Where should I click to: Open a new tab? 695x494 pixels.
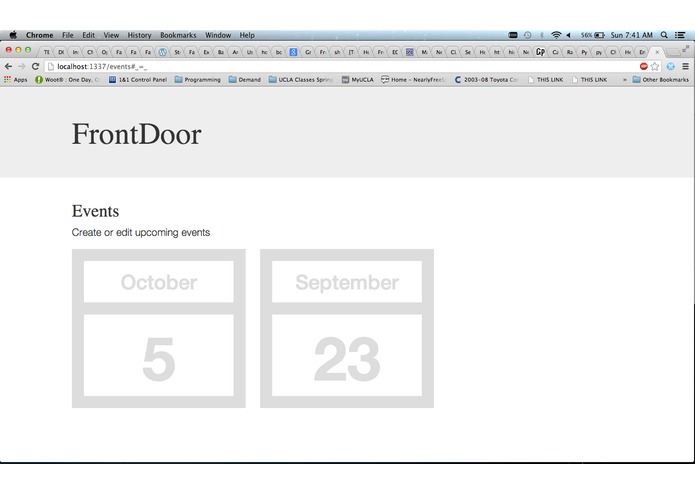tap(673, 52)
